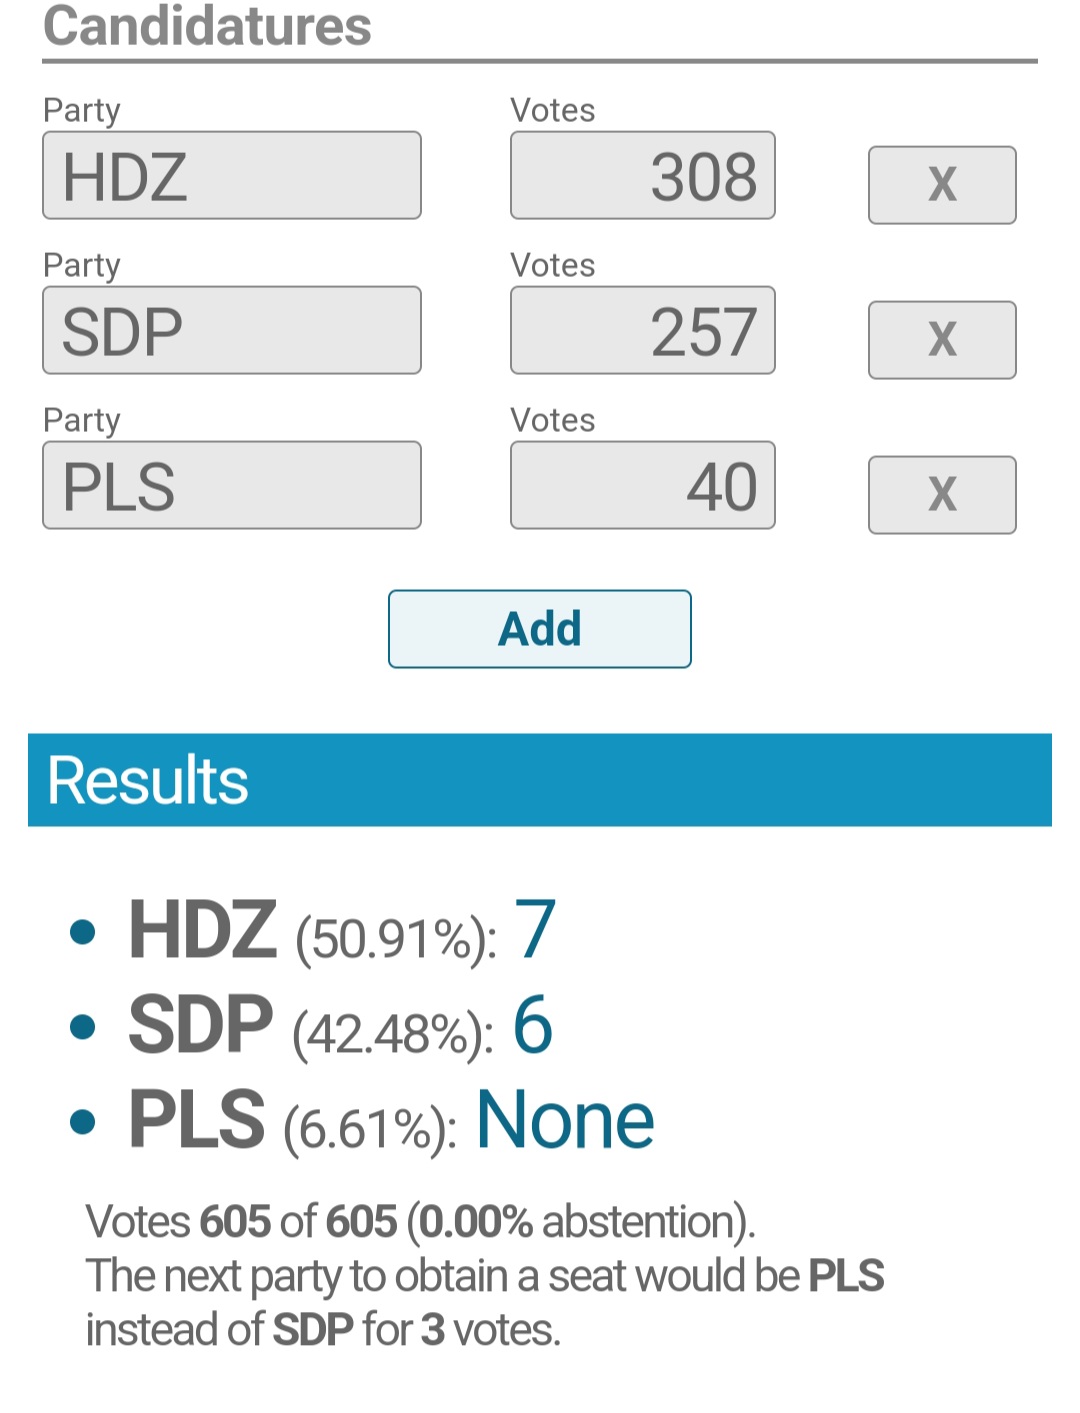The image size is (1080, 1413).
Task: Select the votes field showing 257
Action: pos(643,330)
